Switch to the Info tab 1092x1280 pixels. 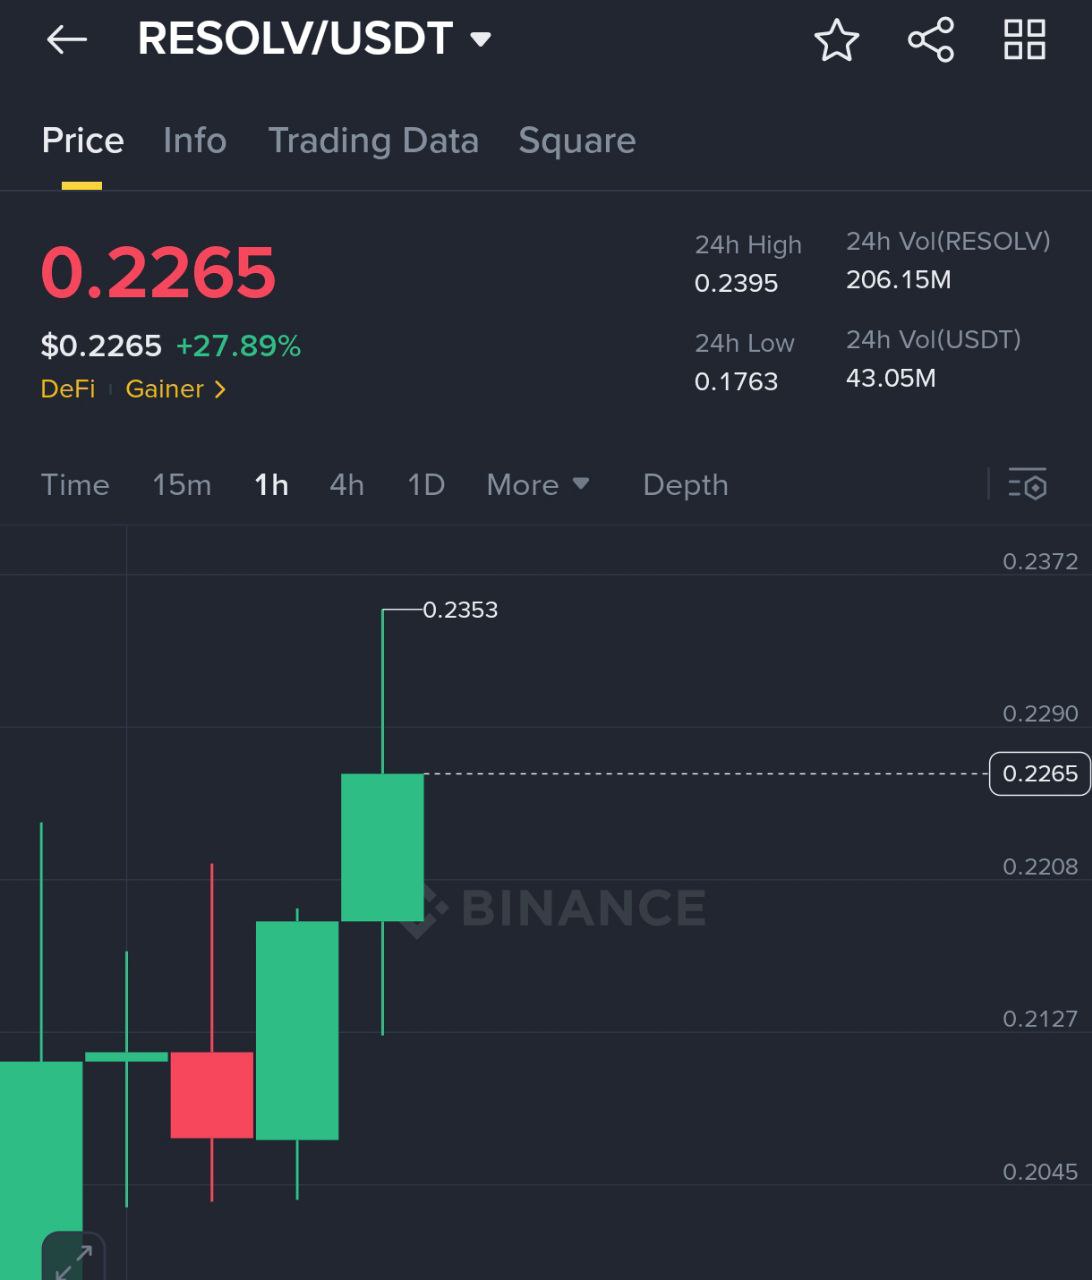point(195,141)
